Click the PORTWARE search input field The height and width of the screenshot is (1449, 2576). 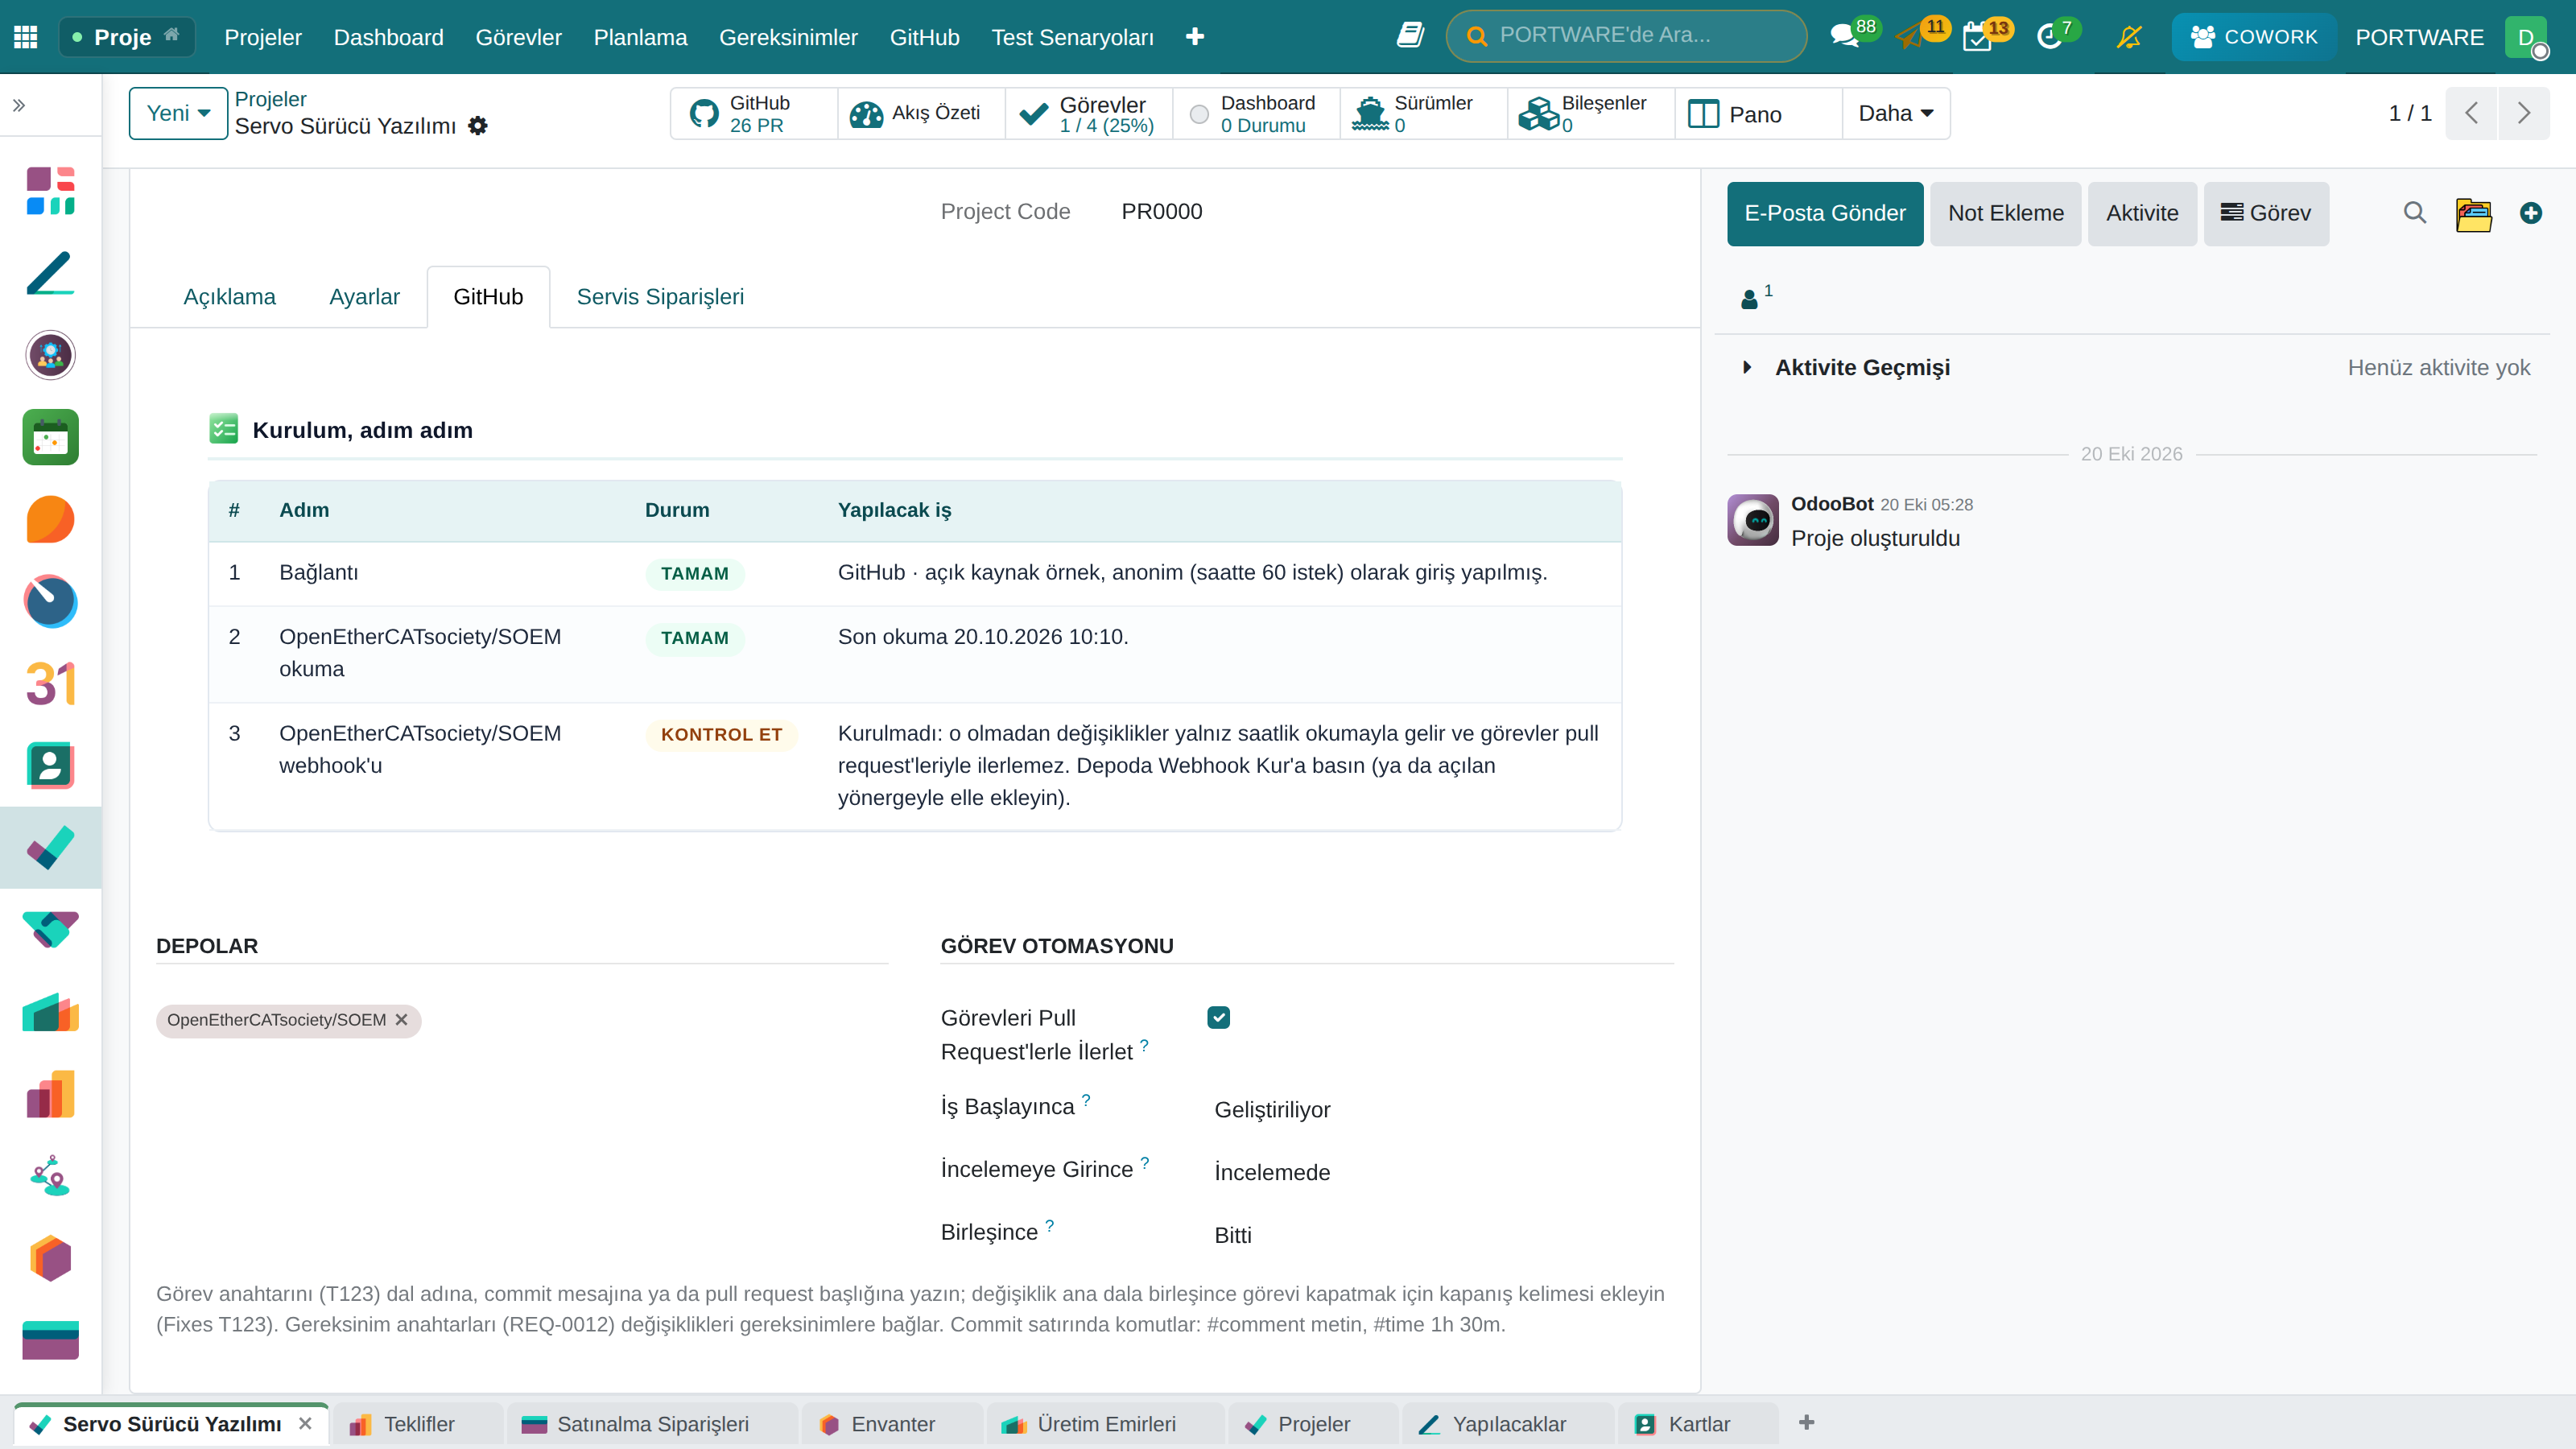point(1626,36)
